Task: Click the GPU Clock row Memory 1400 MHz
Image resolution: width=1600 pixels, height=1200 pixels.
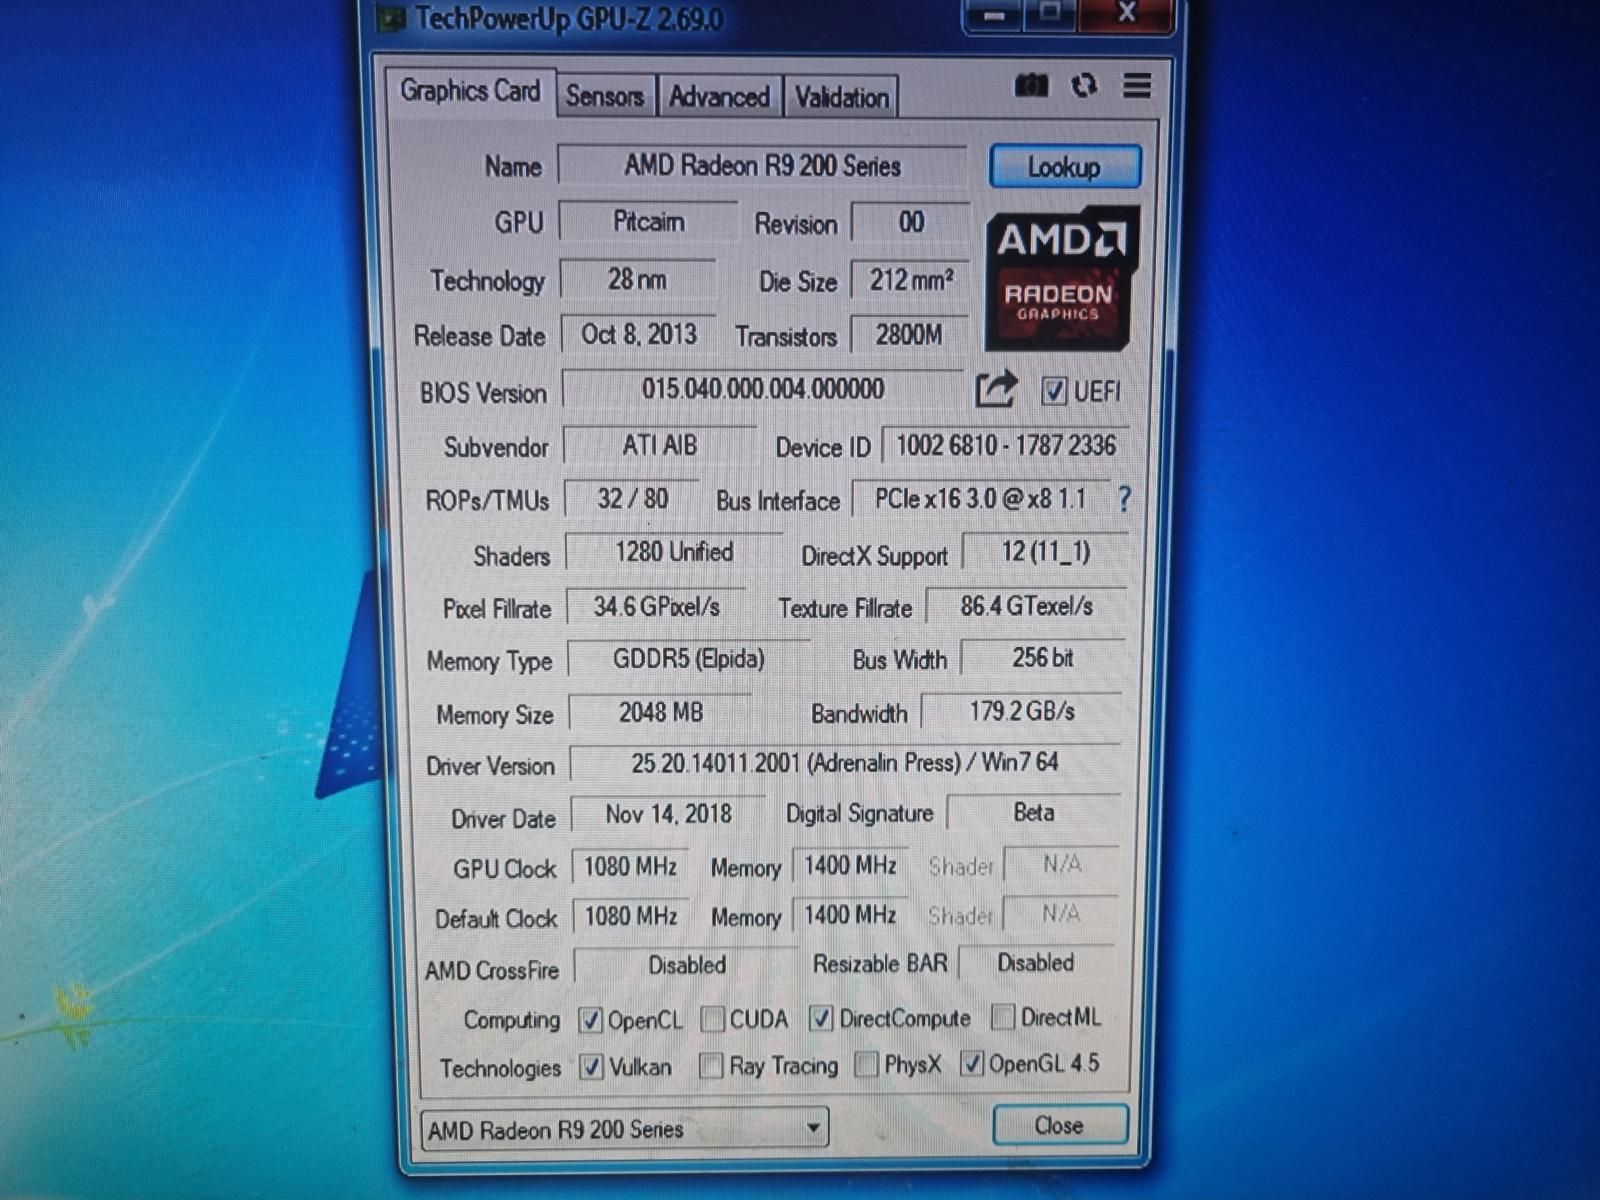Action: click(851, 865)
